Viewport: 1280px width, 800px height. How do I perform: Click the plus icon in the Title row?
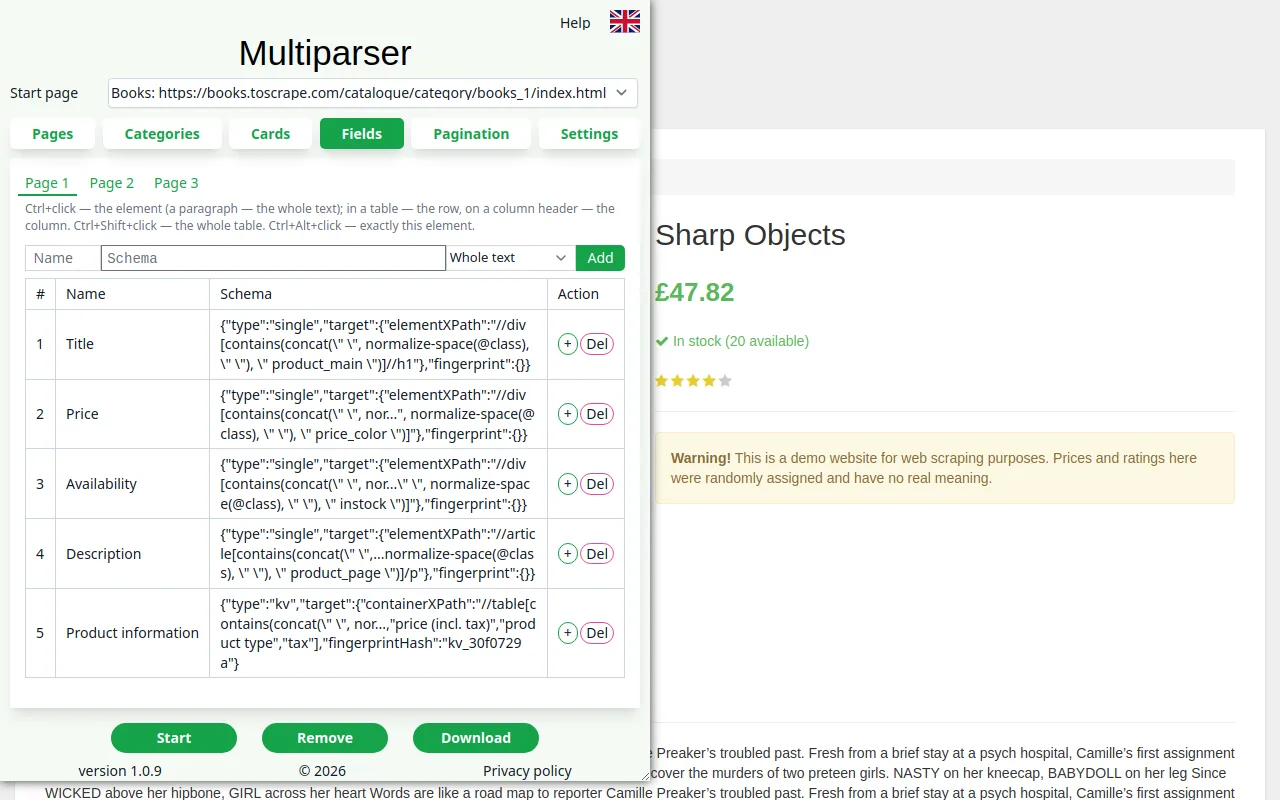pos(567,344)
